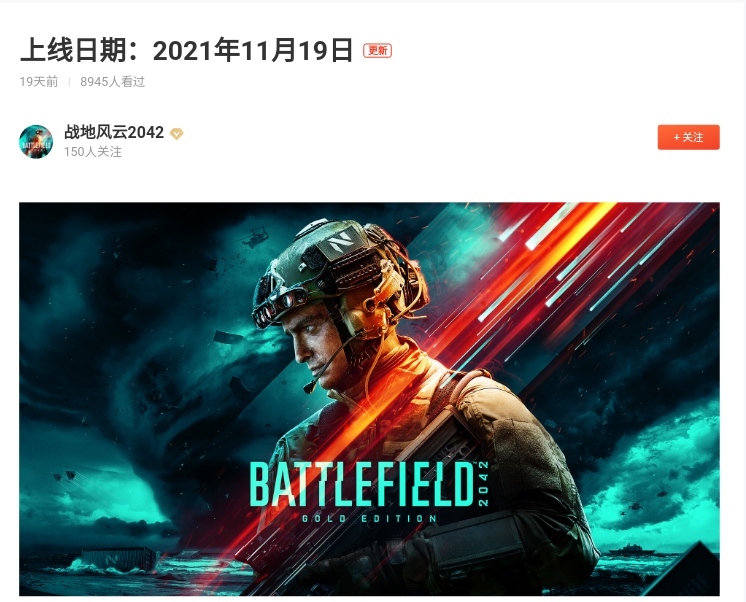Screen dimensions: 746x602
Task: Click the gold verified badge beside account name
Action: tap(177, 134)
